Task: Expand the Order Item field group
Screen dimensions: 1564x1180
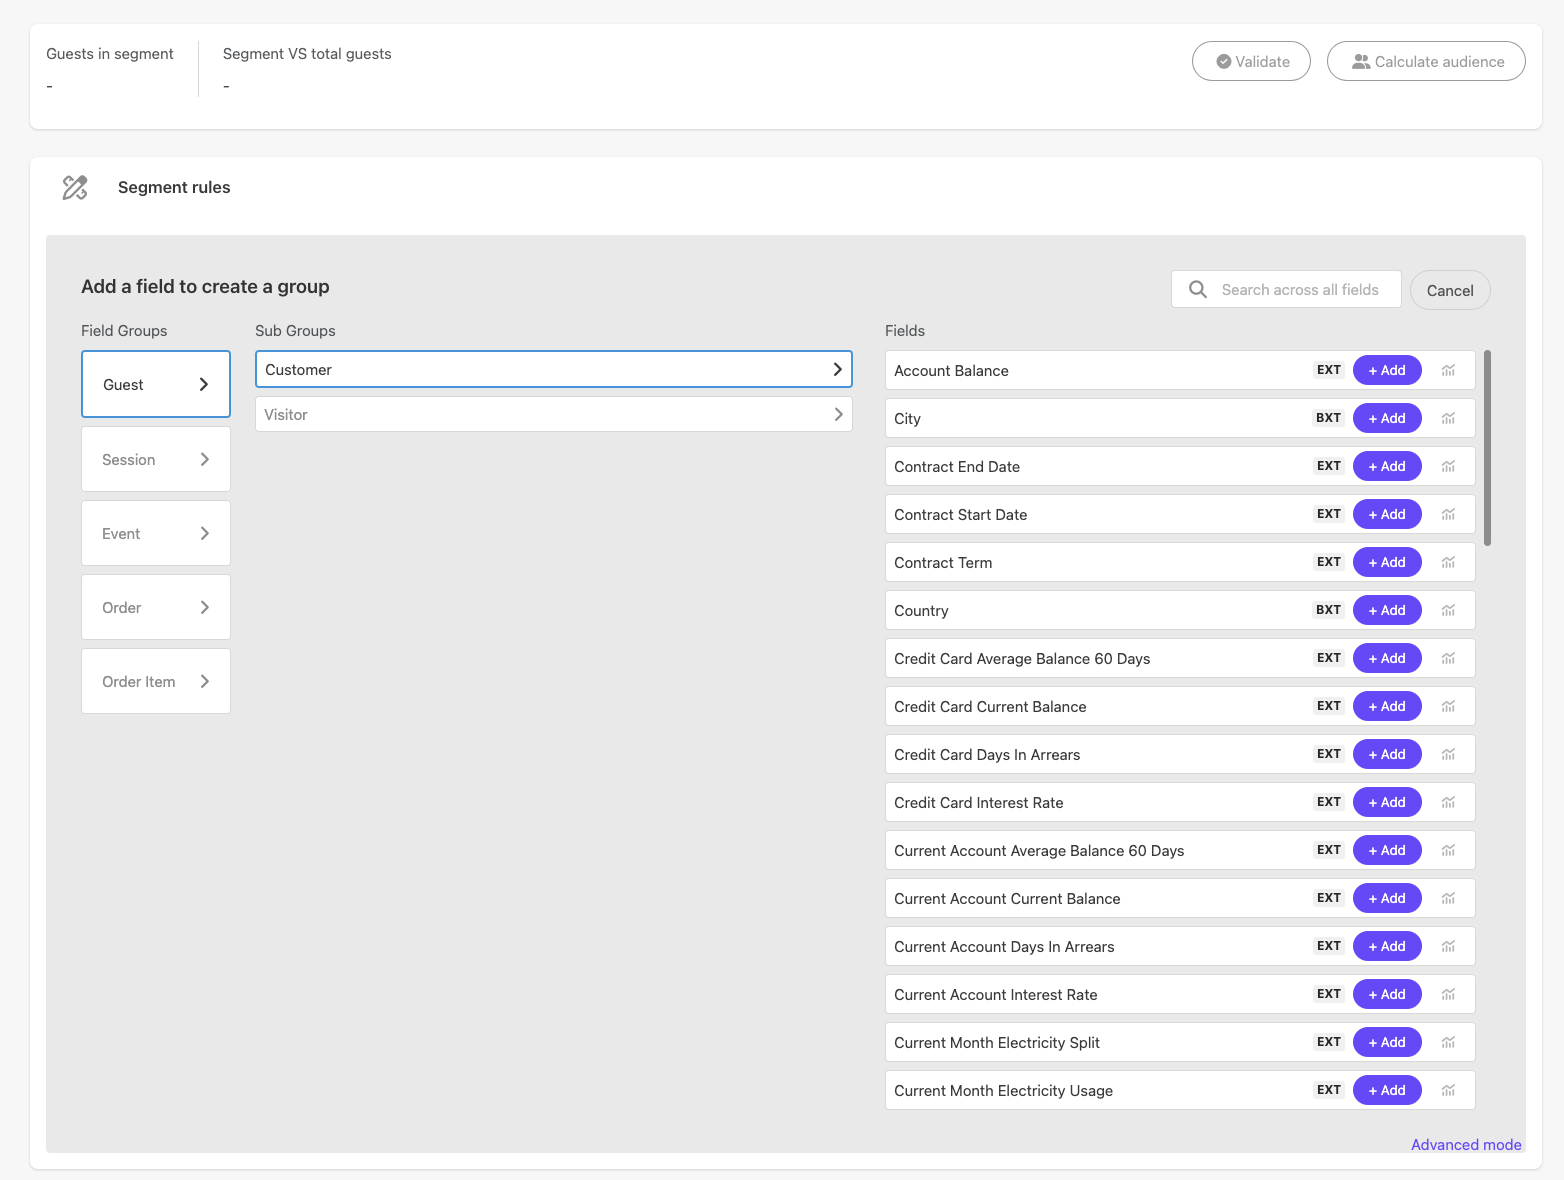Action: click(156, 682)
